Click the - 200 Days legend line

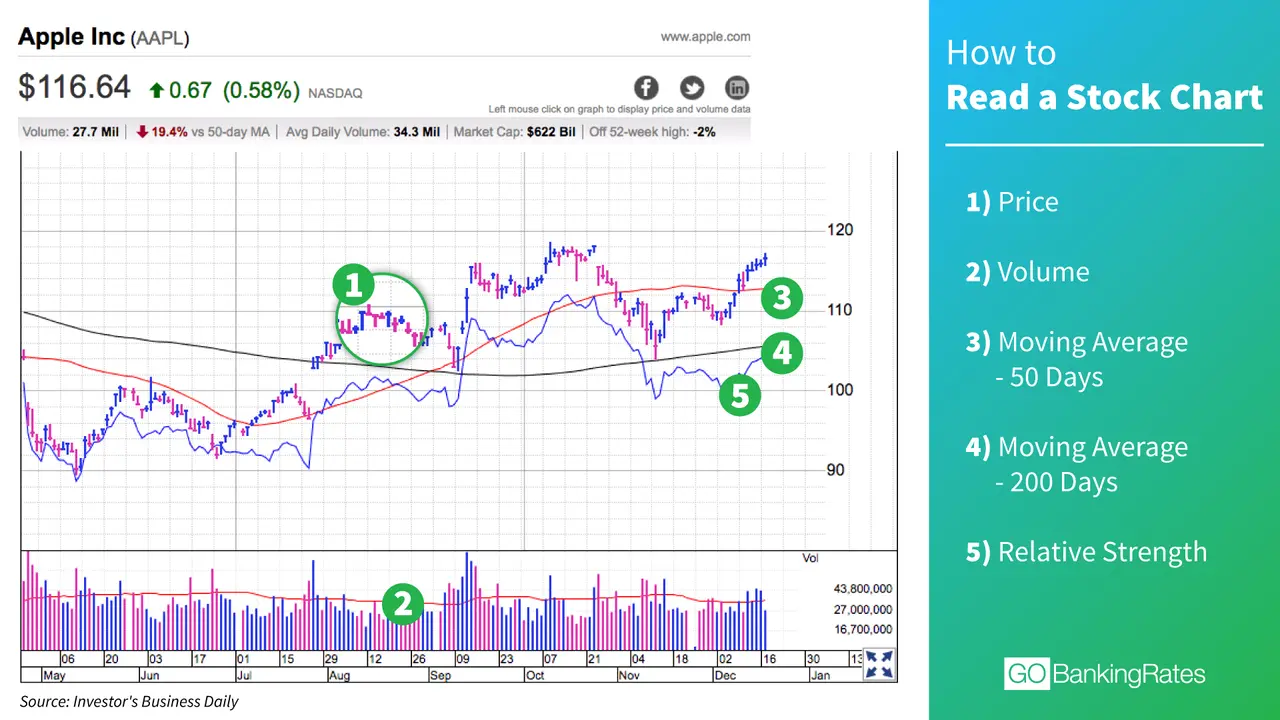[1056, 482]
